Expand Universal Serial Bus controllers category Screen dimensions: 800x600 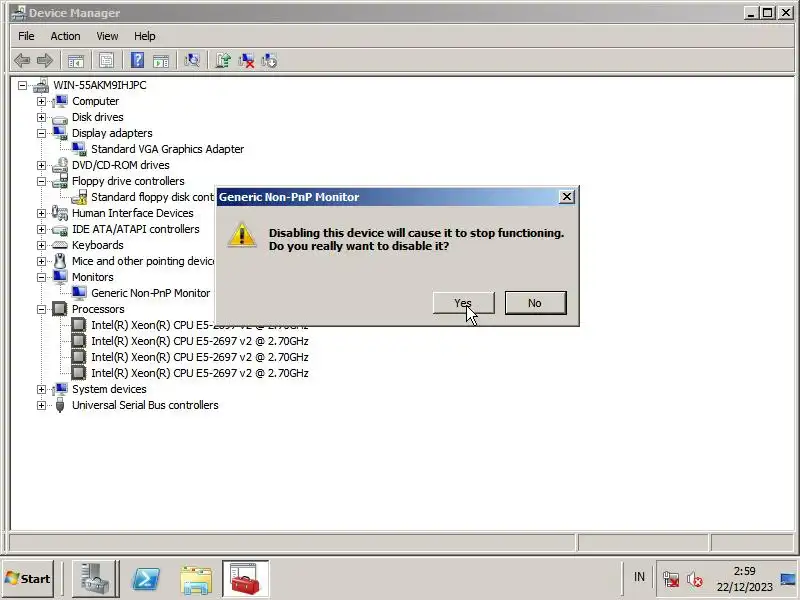pyautogui.click(x=41, y=406)
